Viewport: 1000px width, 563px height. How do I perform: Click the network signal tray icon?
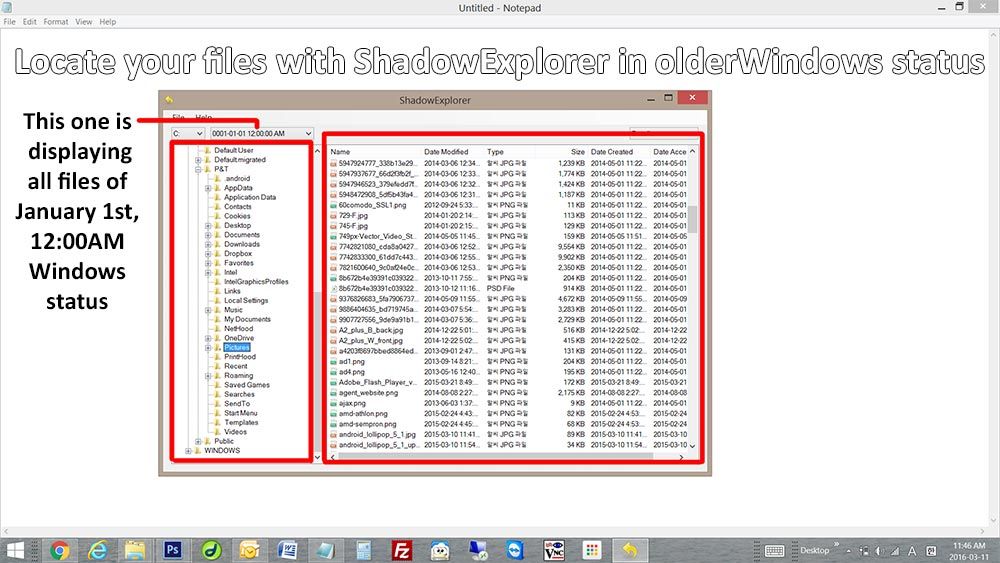(895, 551)
